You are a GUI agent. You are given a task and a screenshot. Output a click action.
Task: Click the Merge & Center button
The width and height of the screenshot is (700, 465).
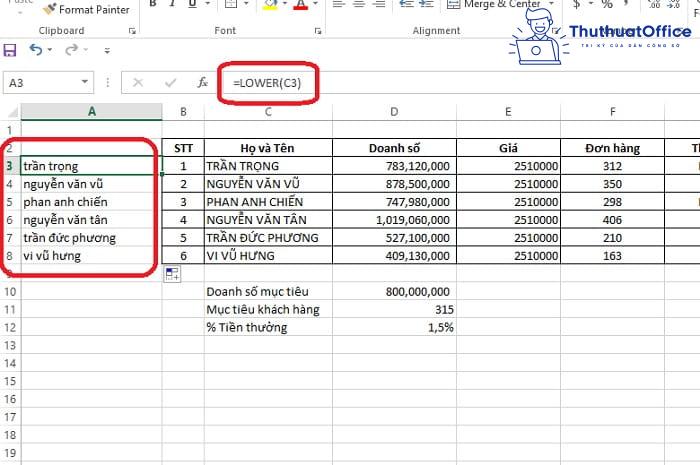pos(500,5)
